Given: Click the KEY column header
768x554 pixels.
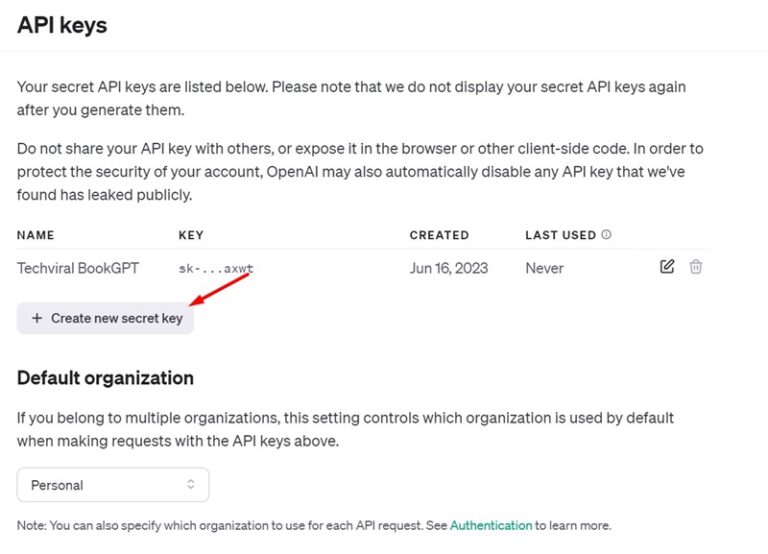Looking at the screenshot, I should pyautogui.click(x=190, y=235).
